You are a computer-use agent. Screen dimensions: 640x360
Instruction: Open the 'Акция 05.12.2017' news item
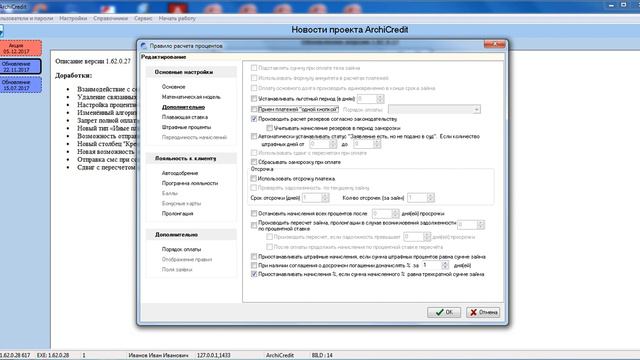tap(20, 48)
